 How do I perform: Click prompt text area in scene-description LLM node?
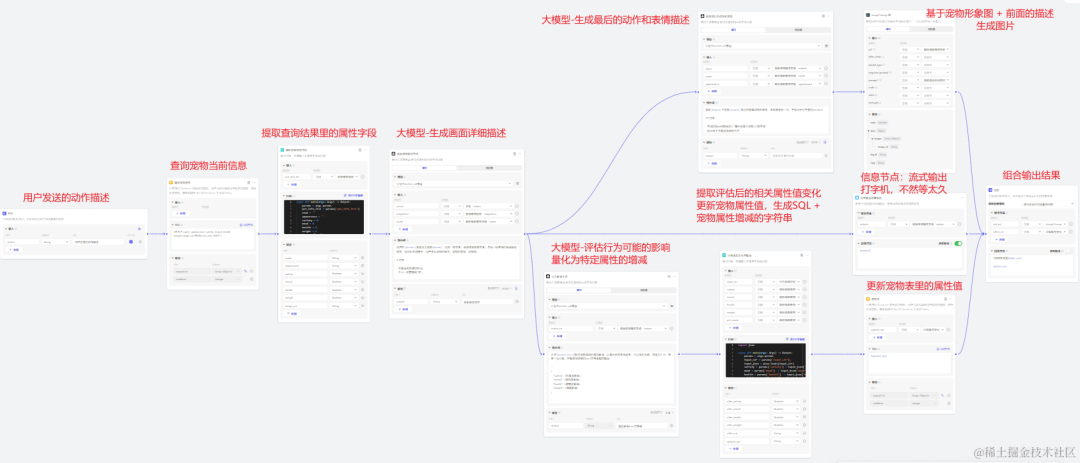point(457,261)
